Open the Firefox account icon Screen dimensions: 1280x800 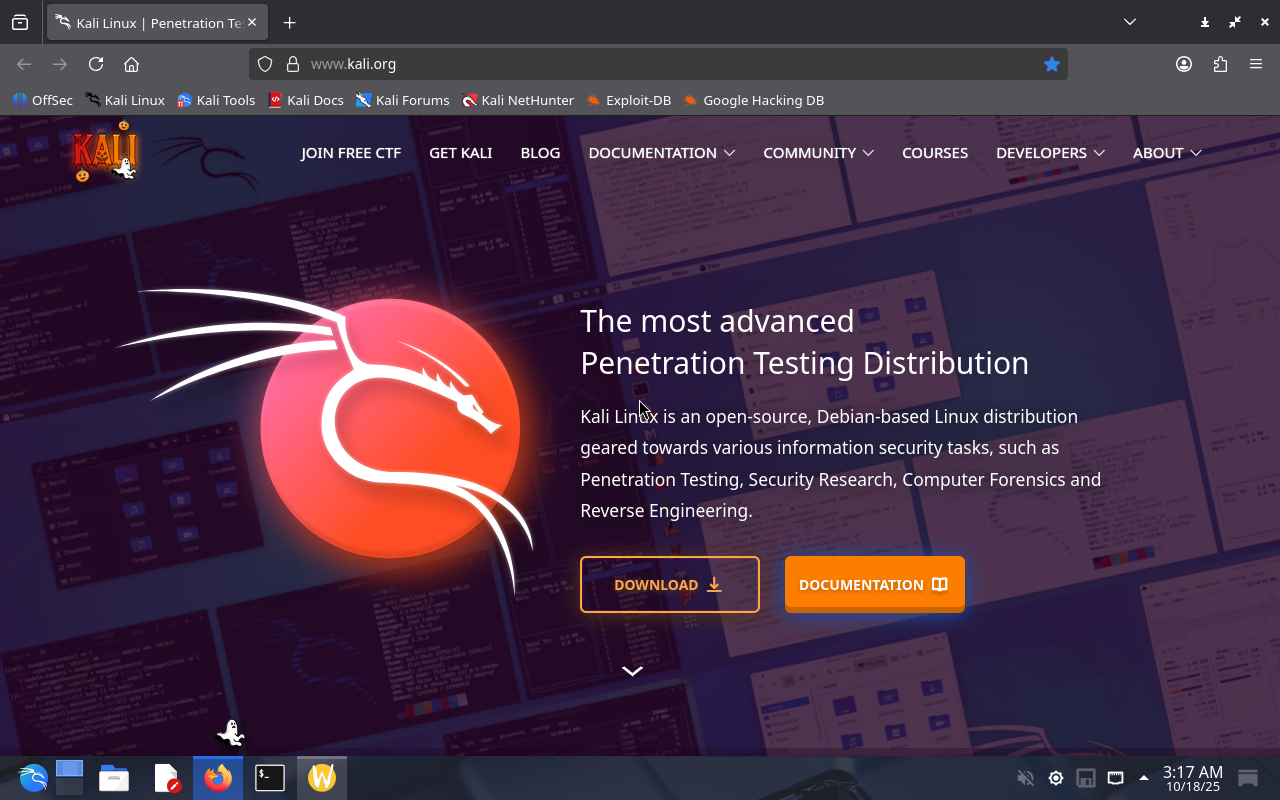point(1184,64)
